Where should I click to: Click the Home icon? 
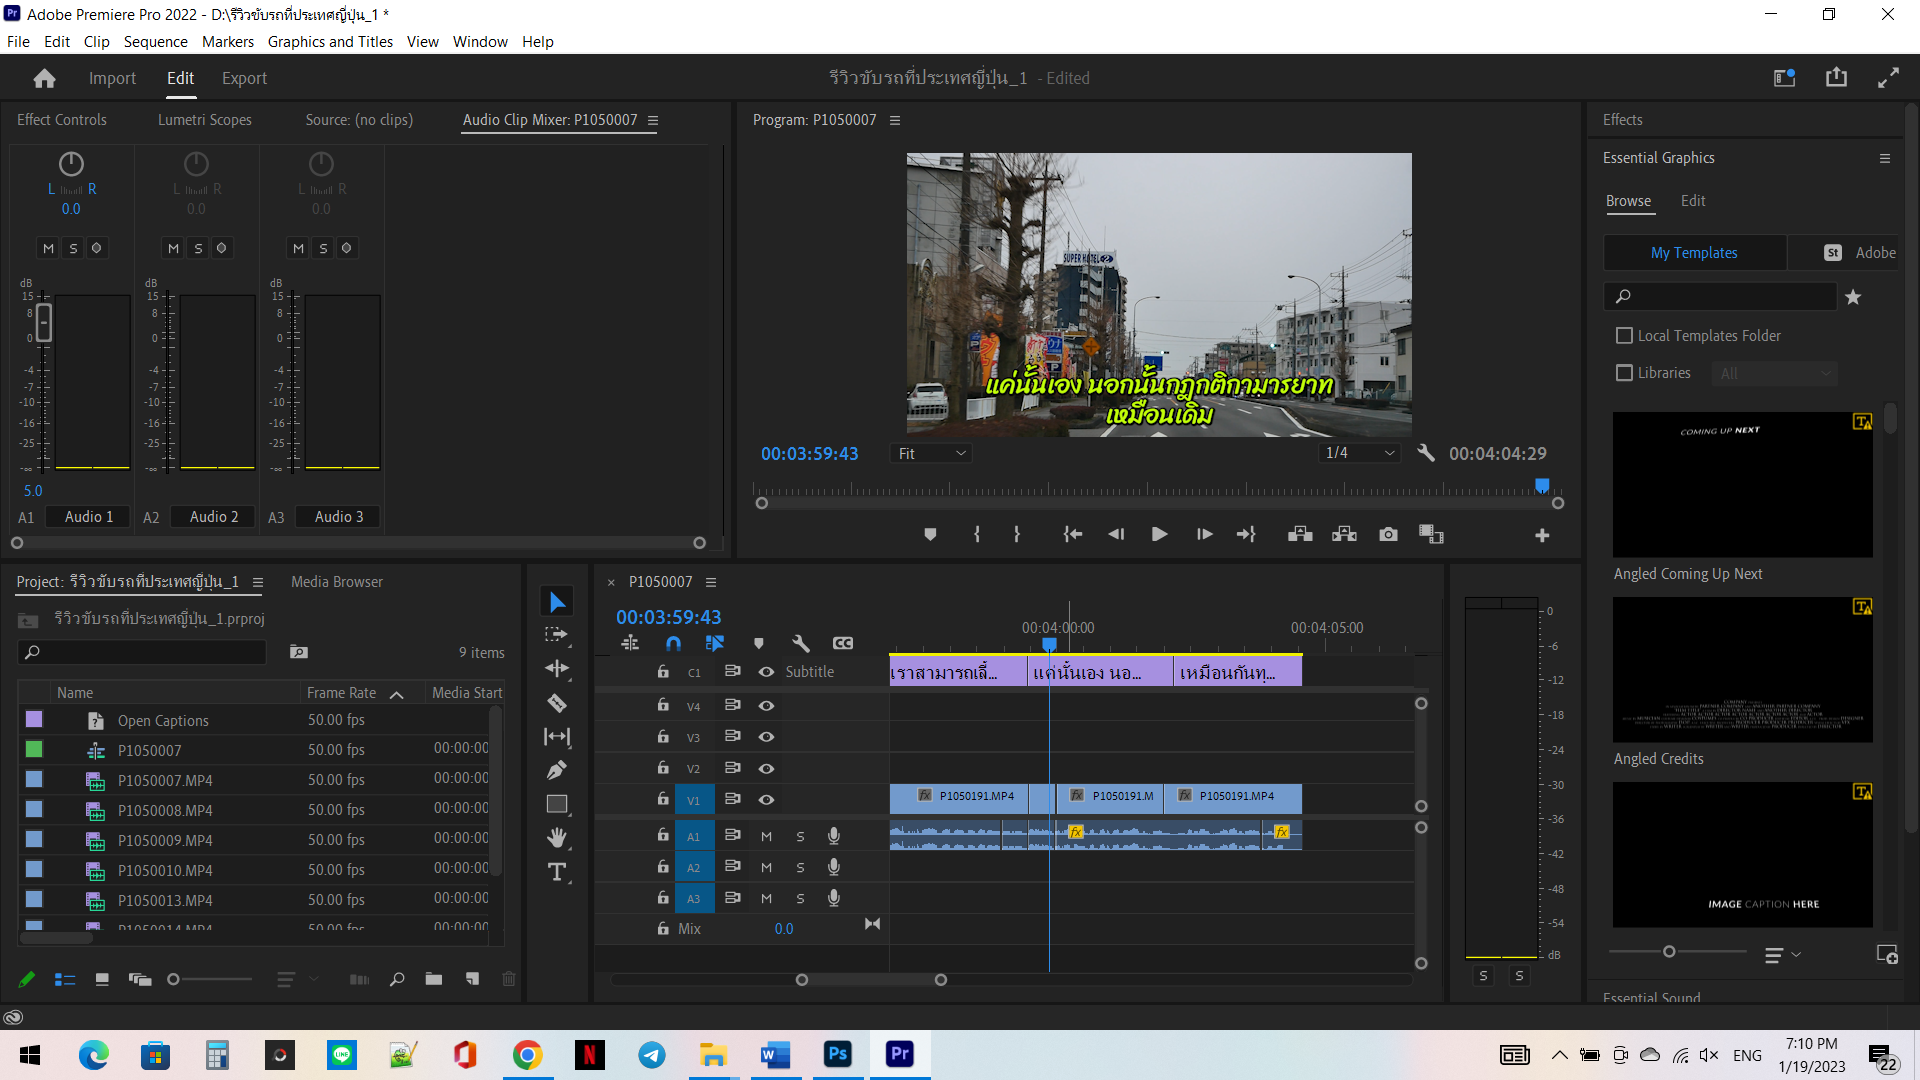tap(44, 78)
